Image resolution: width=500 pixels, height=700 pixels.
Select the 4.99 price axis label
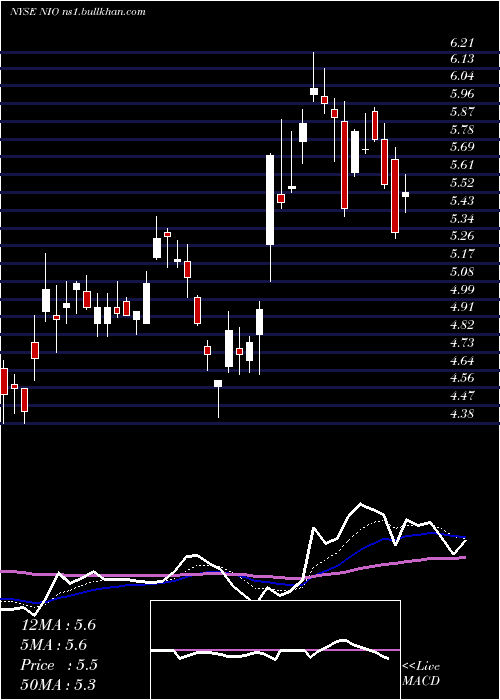tap(462, 289)
